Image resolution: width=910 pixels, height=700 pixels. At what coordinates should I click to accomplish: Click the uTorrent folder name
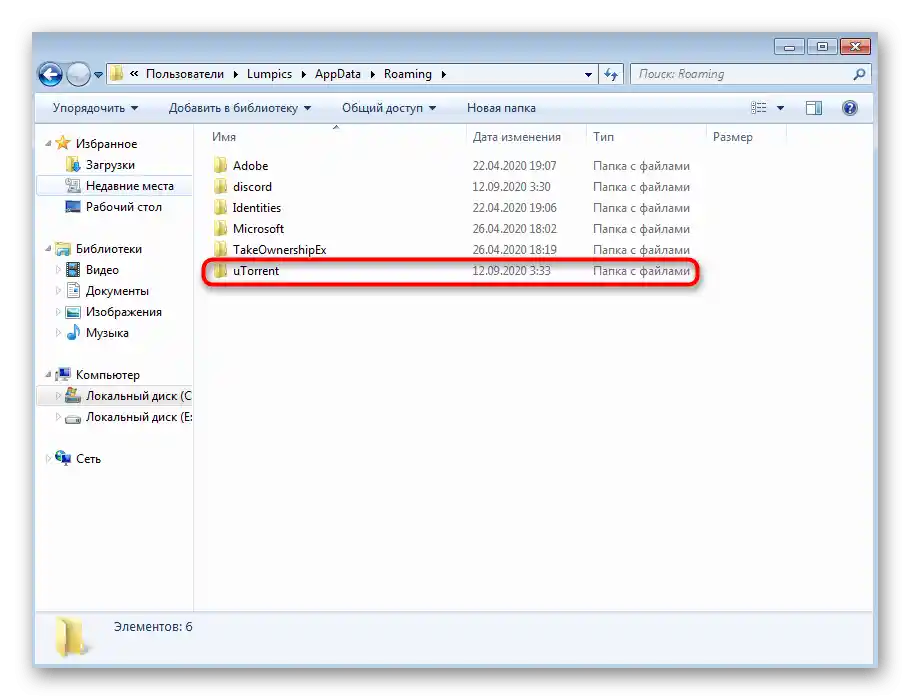tap(256, 271)
